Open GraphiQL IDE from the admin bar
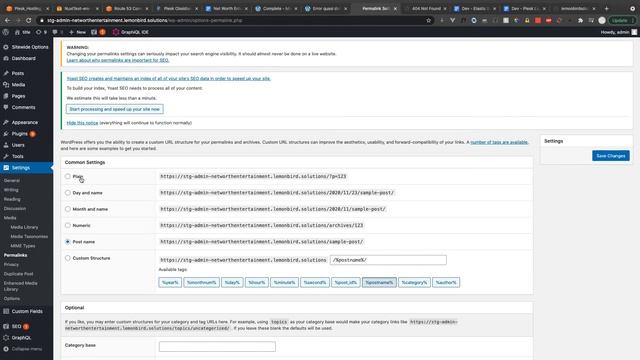Screen dimensions: 640x360 click(x=131, y=32)
